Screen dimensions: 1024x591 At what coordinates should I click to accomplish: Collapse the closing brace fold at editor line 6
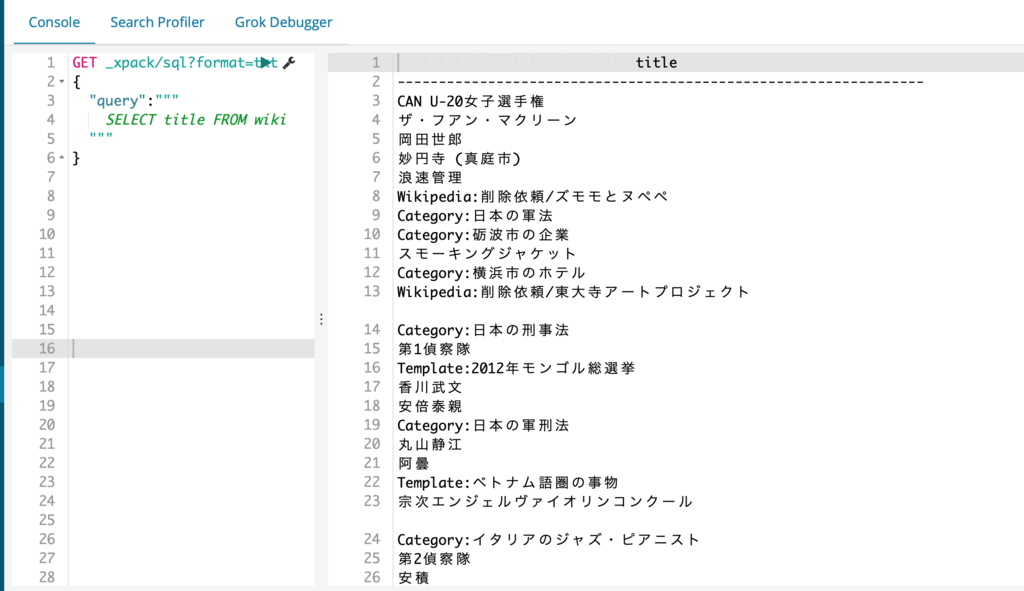pos(62,158)
